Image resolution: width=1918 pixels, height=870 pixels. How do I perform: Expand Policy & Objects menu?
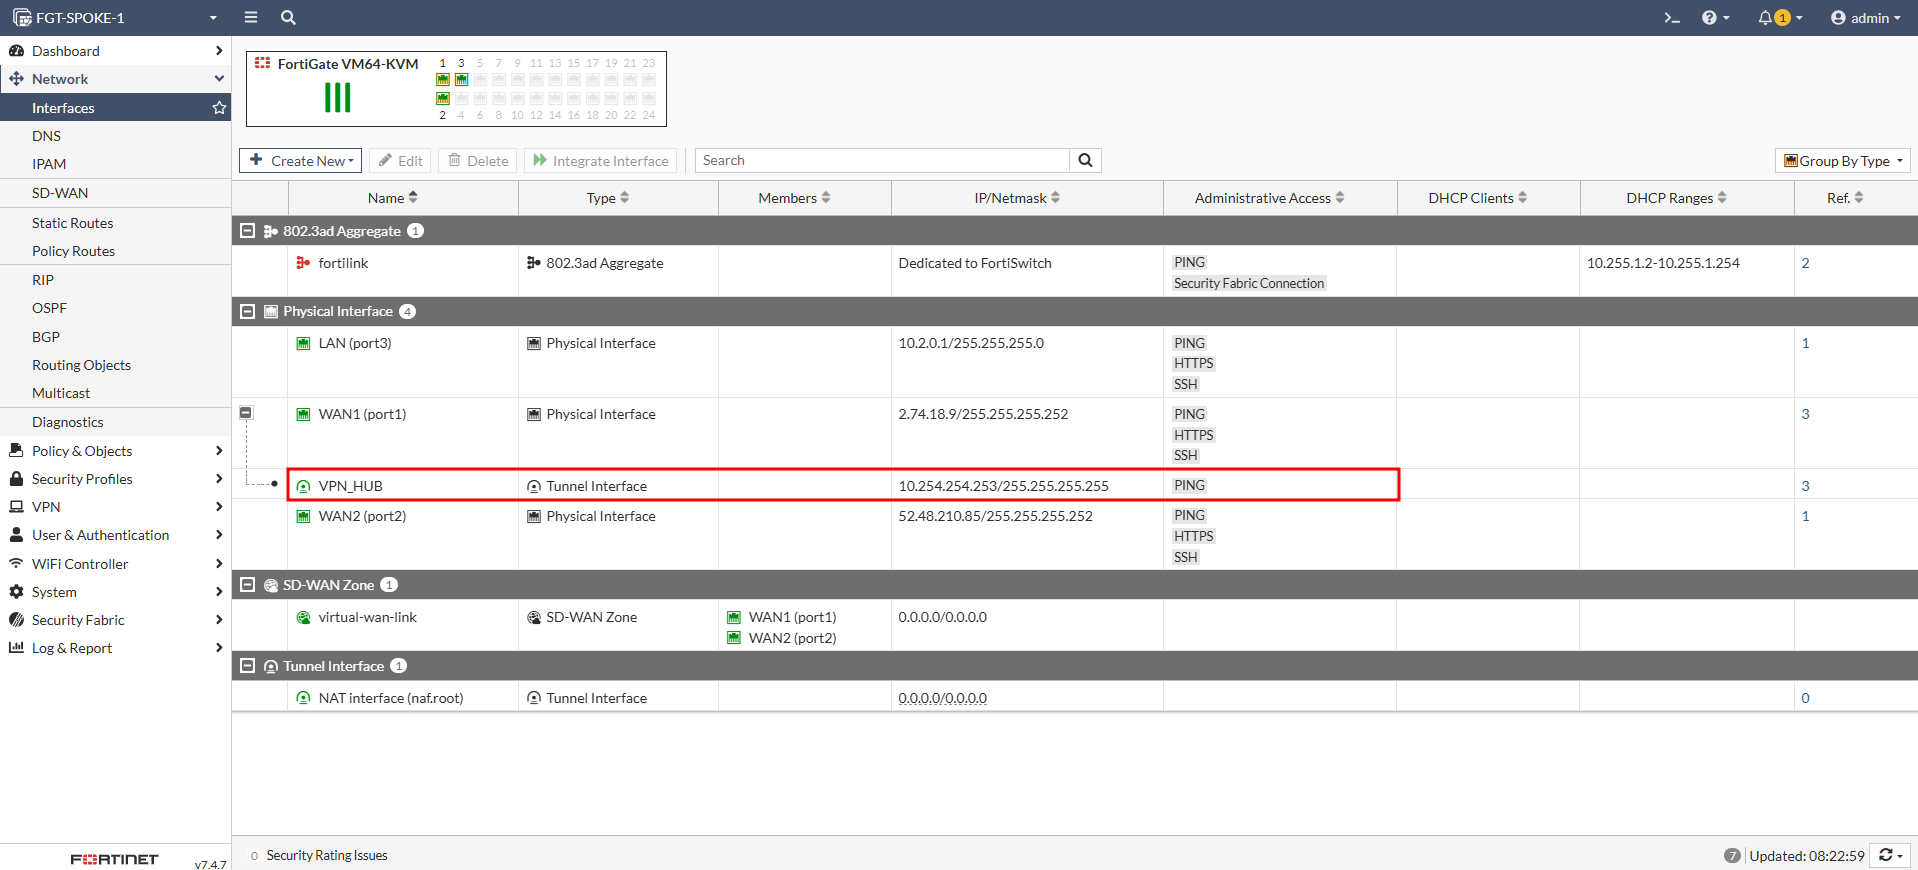coord(115,451)
